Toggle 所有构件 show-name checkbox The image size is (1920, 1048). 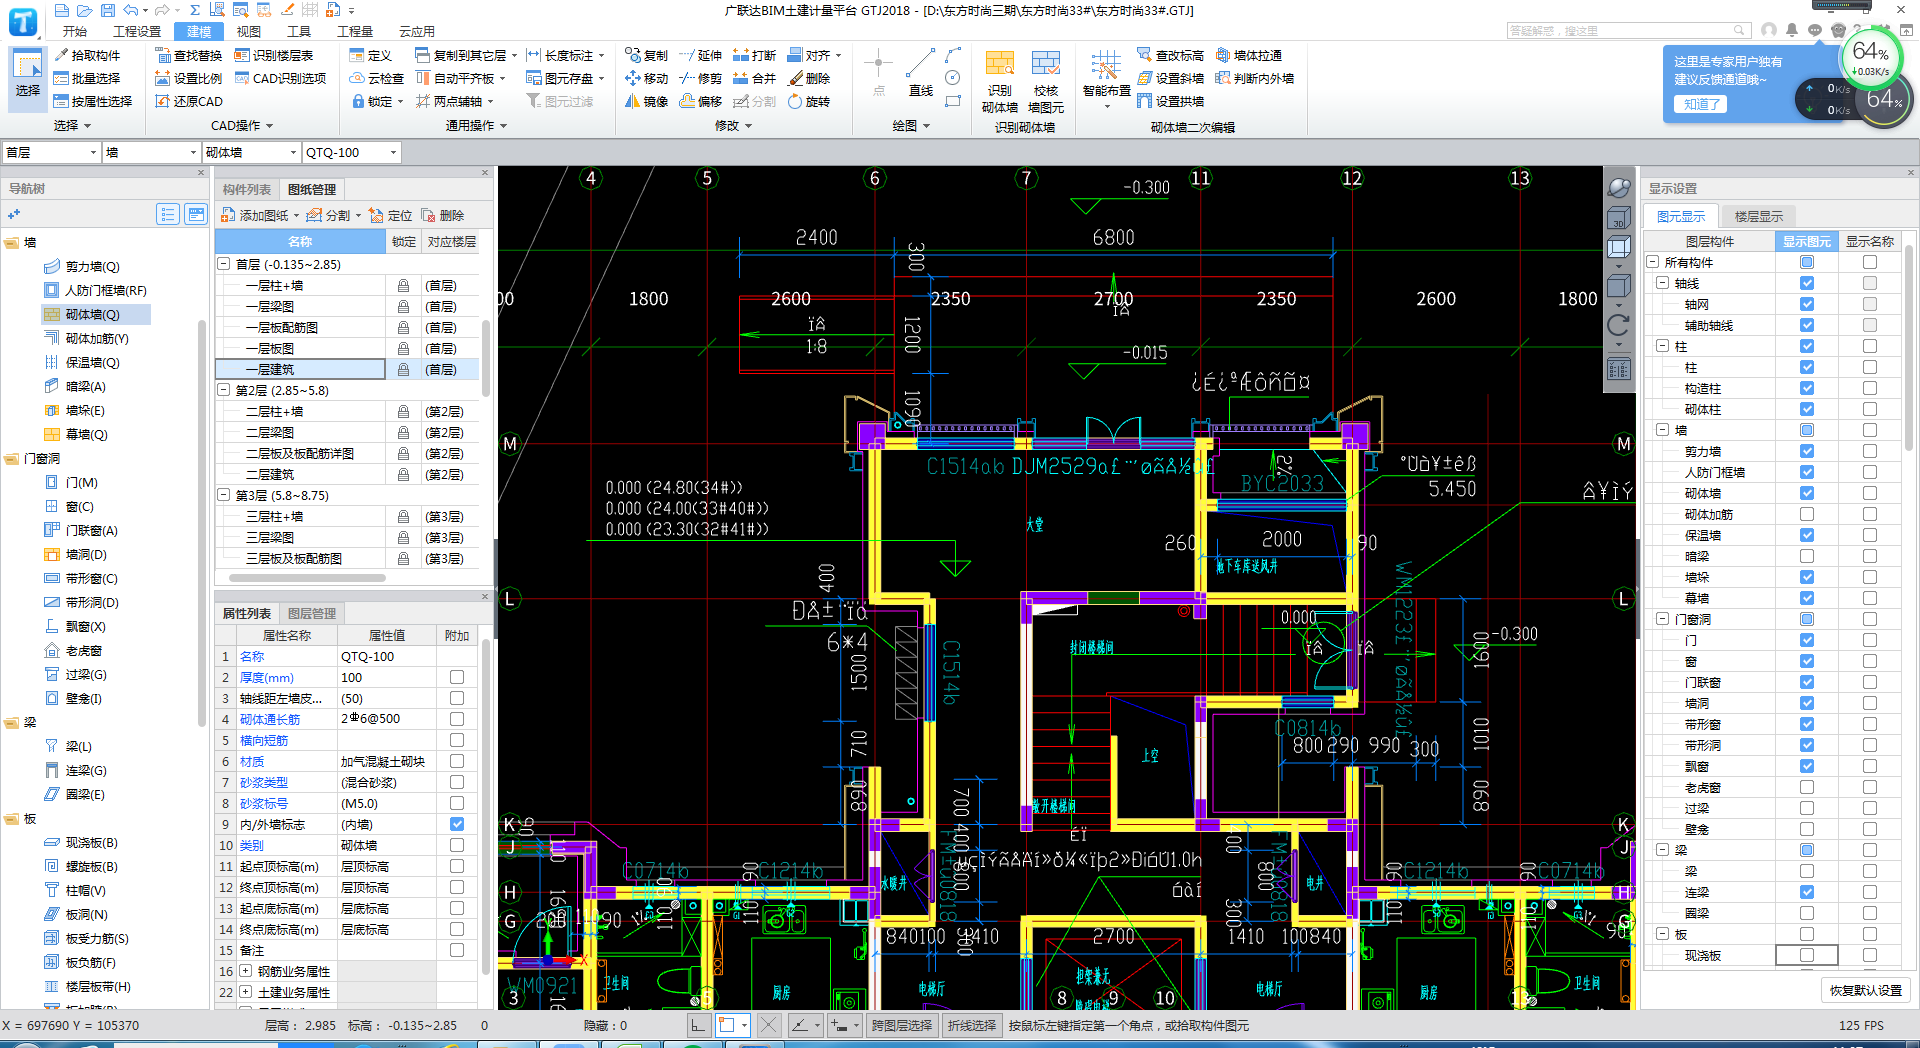[1869, 262]
